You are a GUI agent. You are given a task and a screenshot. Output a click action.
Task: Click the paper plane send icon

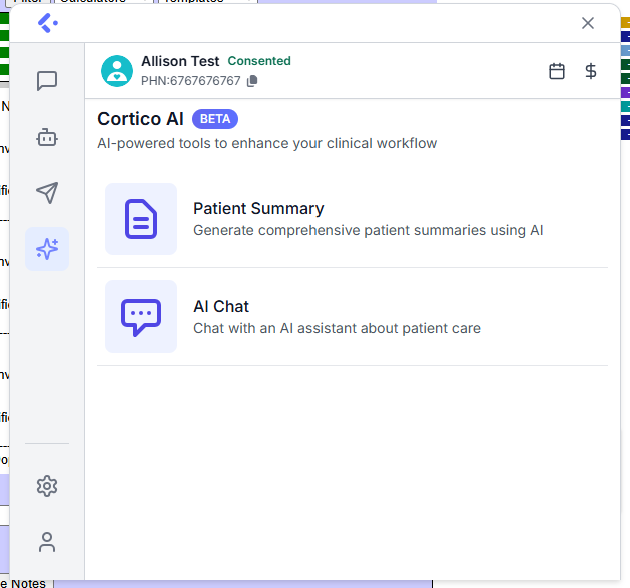(x=47, y=193)
